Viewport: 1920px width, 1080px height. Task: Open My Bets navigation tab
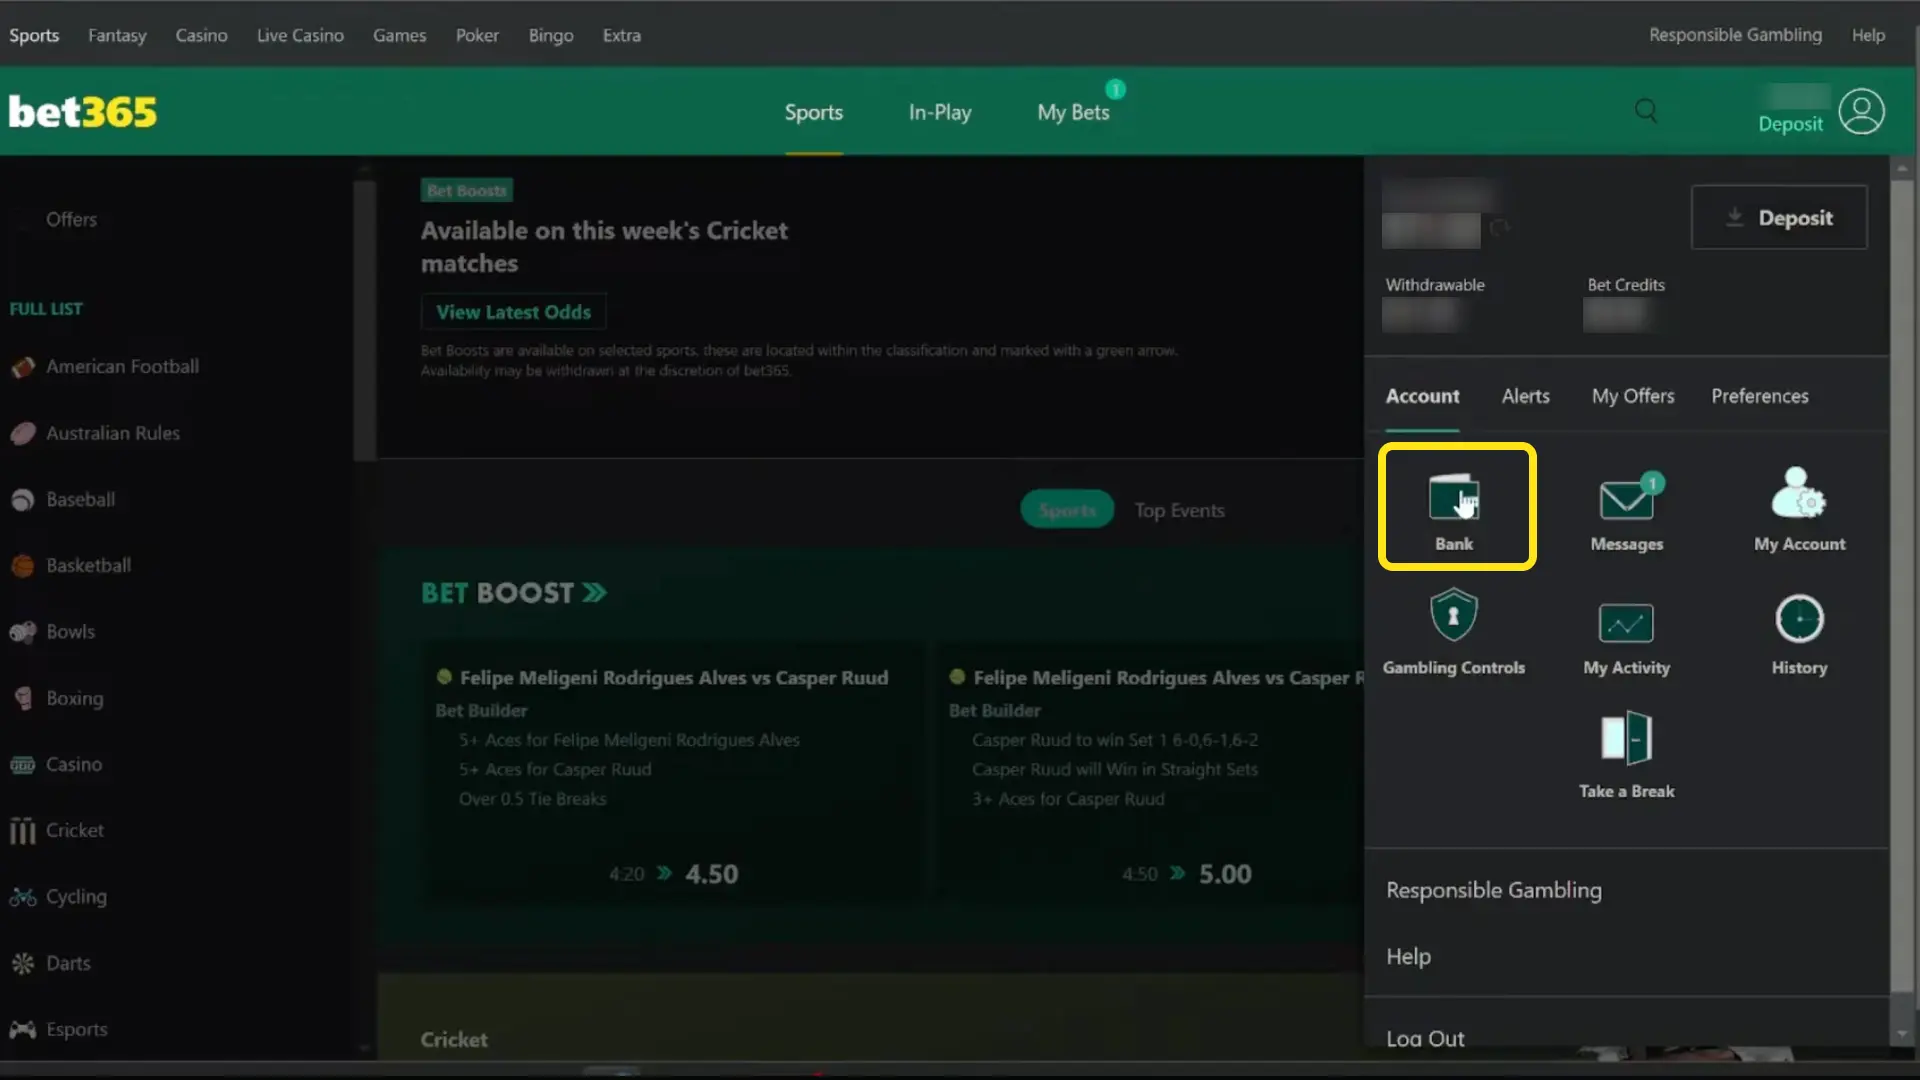pyautogui.click(x=1073, y=112)
